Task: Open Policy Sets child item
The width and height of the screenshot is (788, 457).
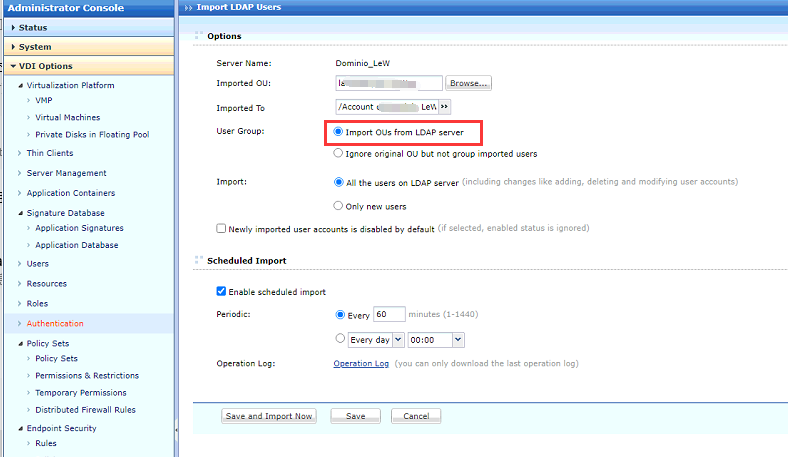Action: point(56,358)
